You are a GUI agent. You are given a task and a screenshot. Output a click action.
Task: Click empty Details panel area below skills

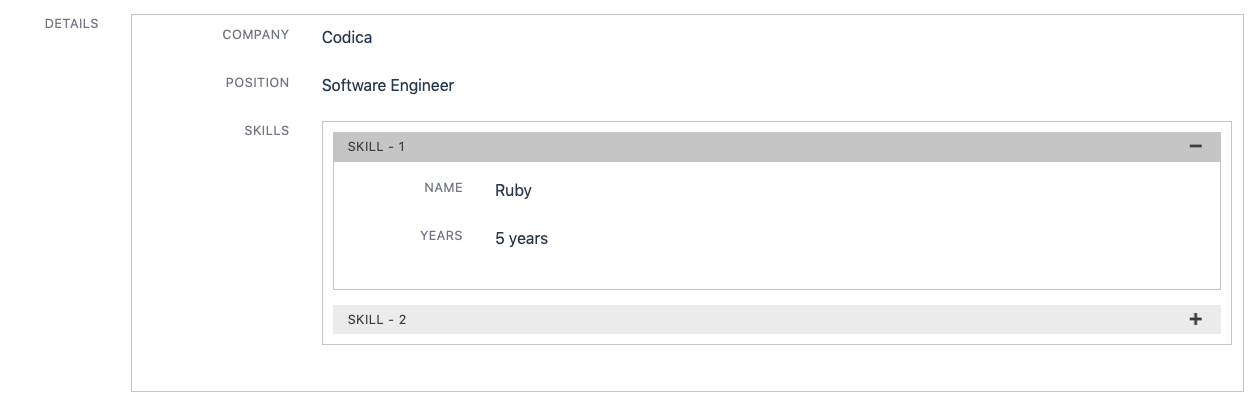point(687,368)
